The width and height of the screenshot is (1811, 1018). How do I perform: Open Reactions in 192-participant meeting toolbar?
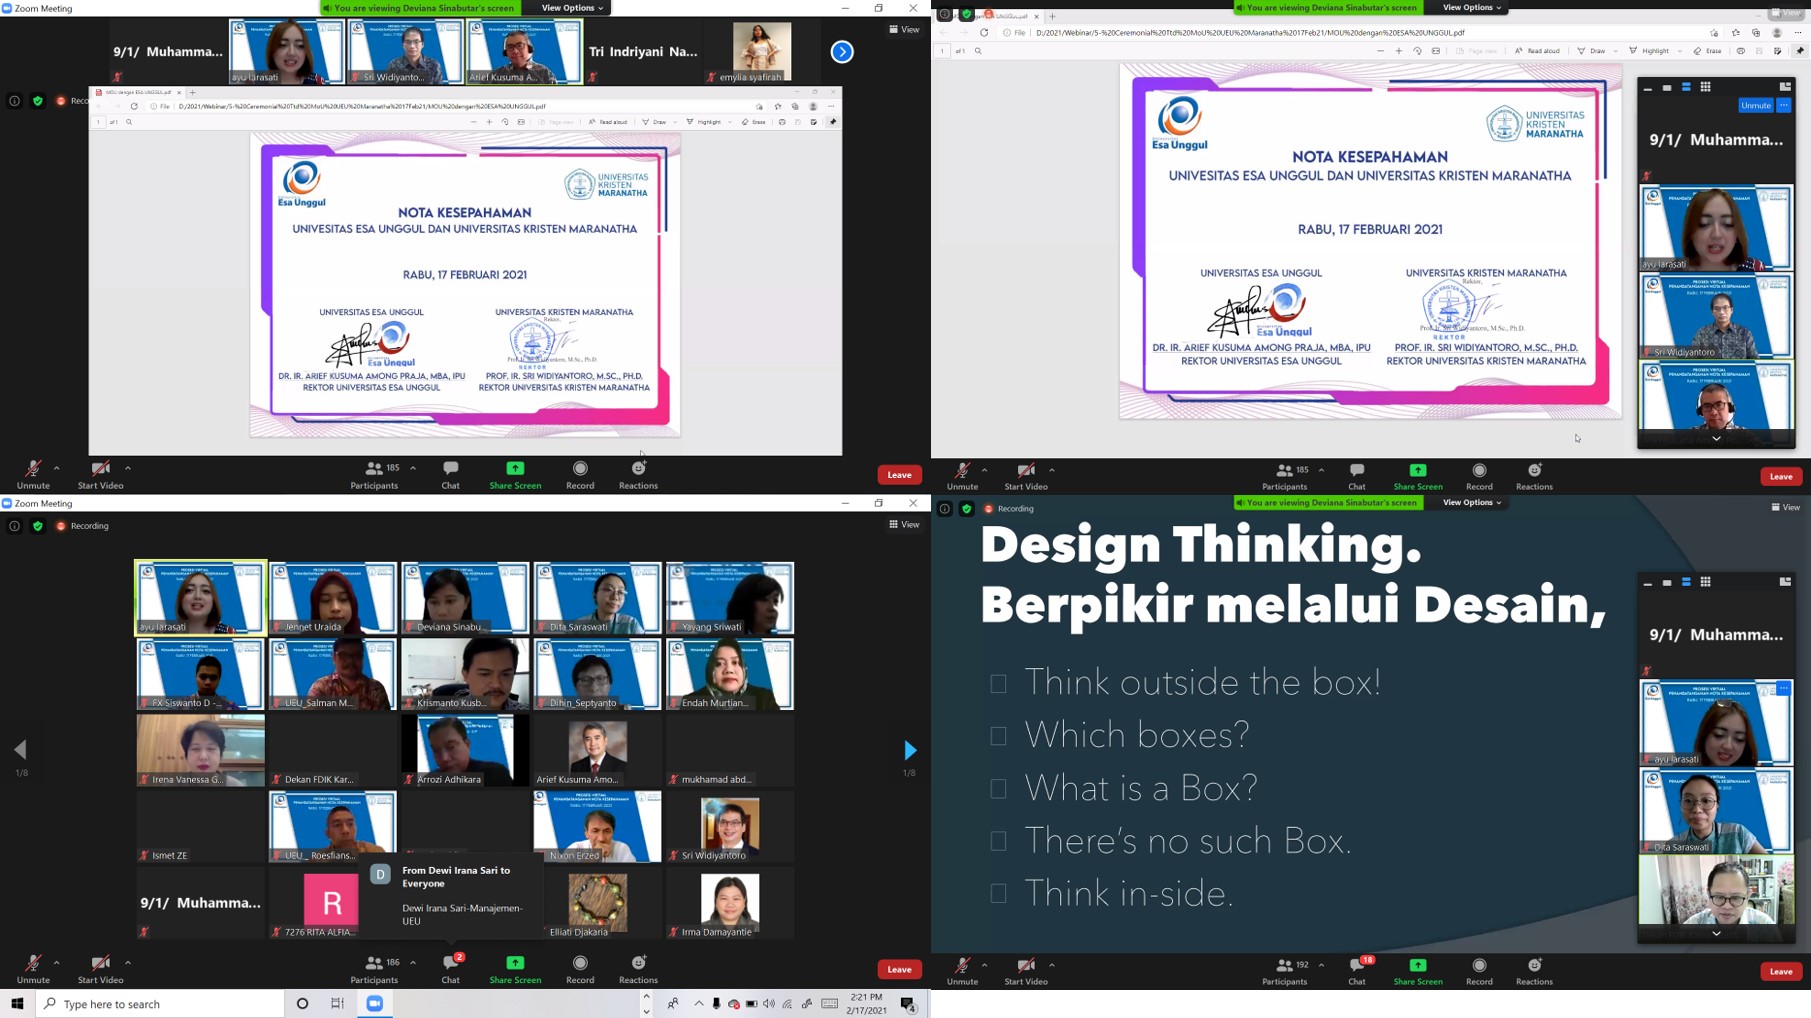1534,970
